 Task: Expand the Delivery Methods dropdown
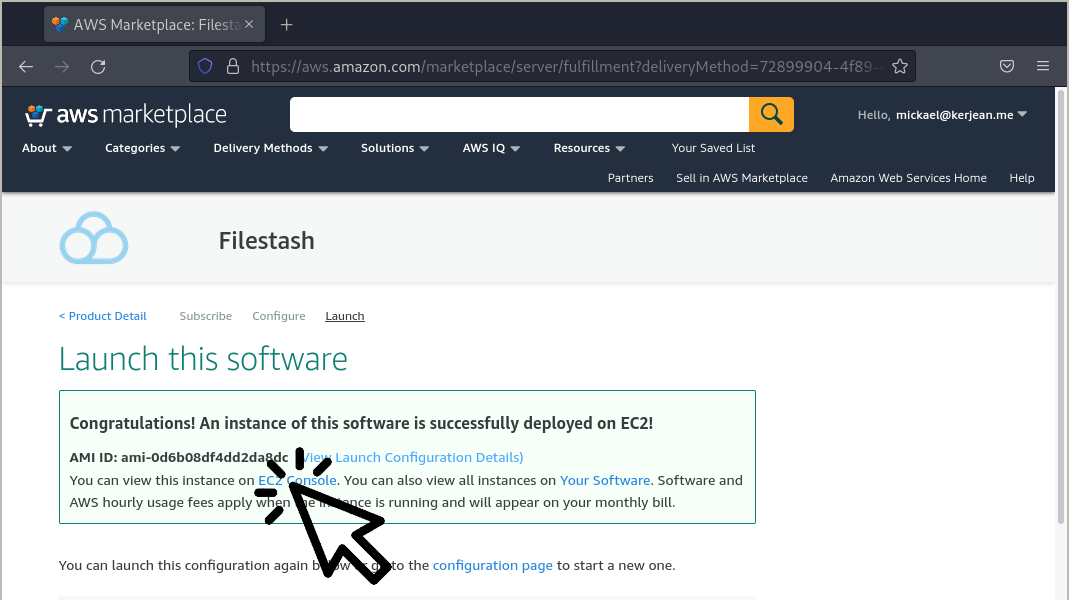pyautogui.click(x=270, y=148)
